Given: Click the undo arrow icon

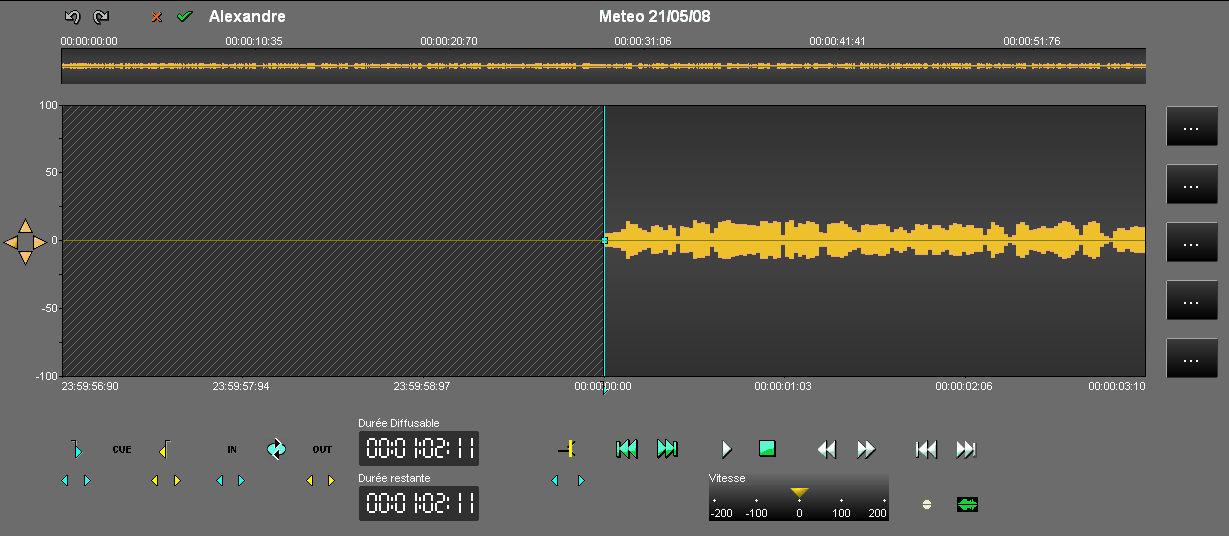Looking at the screenshot, I should pos(72,17).
